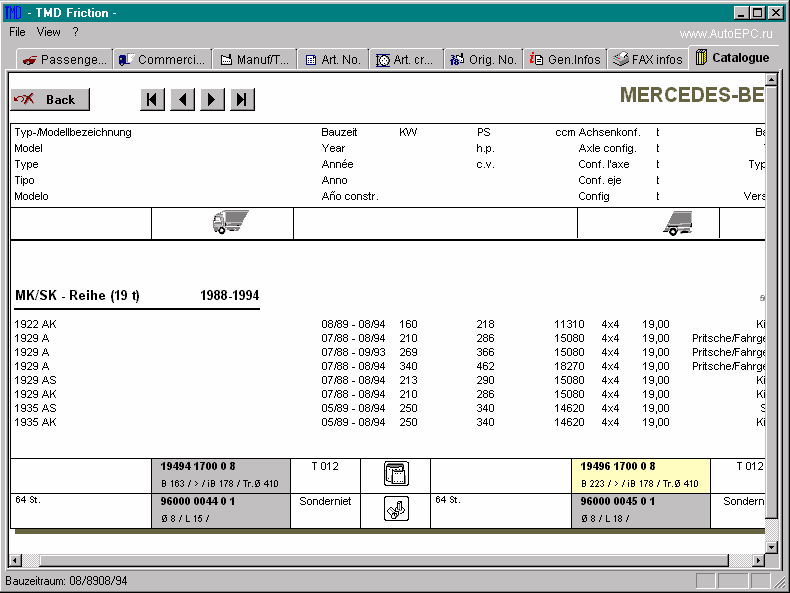Screen dimensions: 790x593
Task: Click the 462 PS value
Action: coord(485,366)
